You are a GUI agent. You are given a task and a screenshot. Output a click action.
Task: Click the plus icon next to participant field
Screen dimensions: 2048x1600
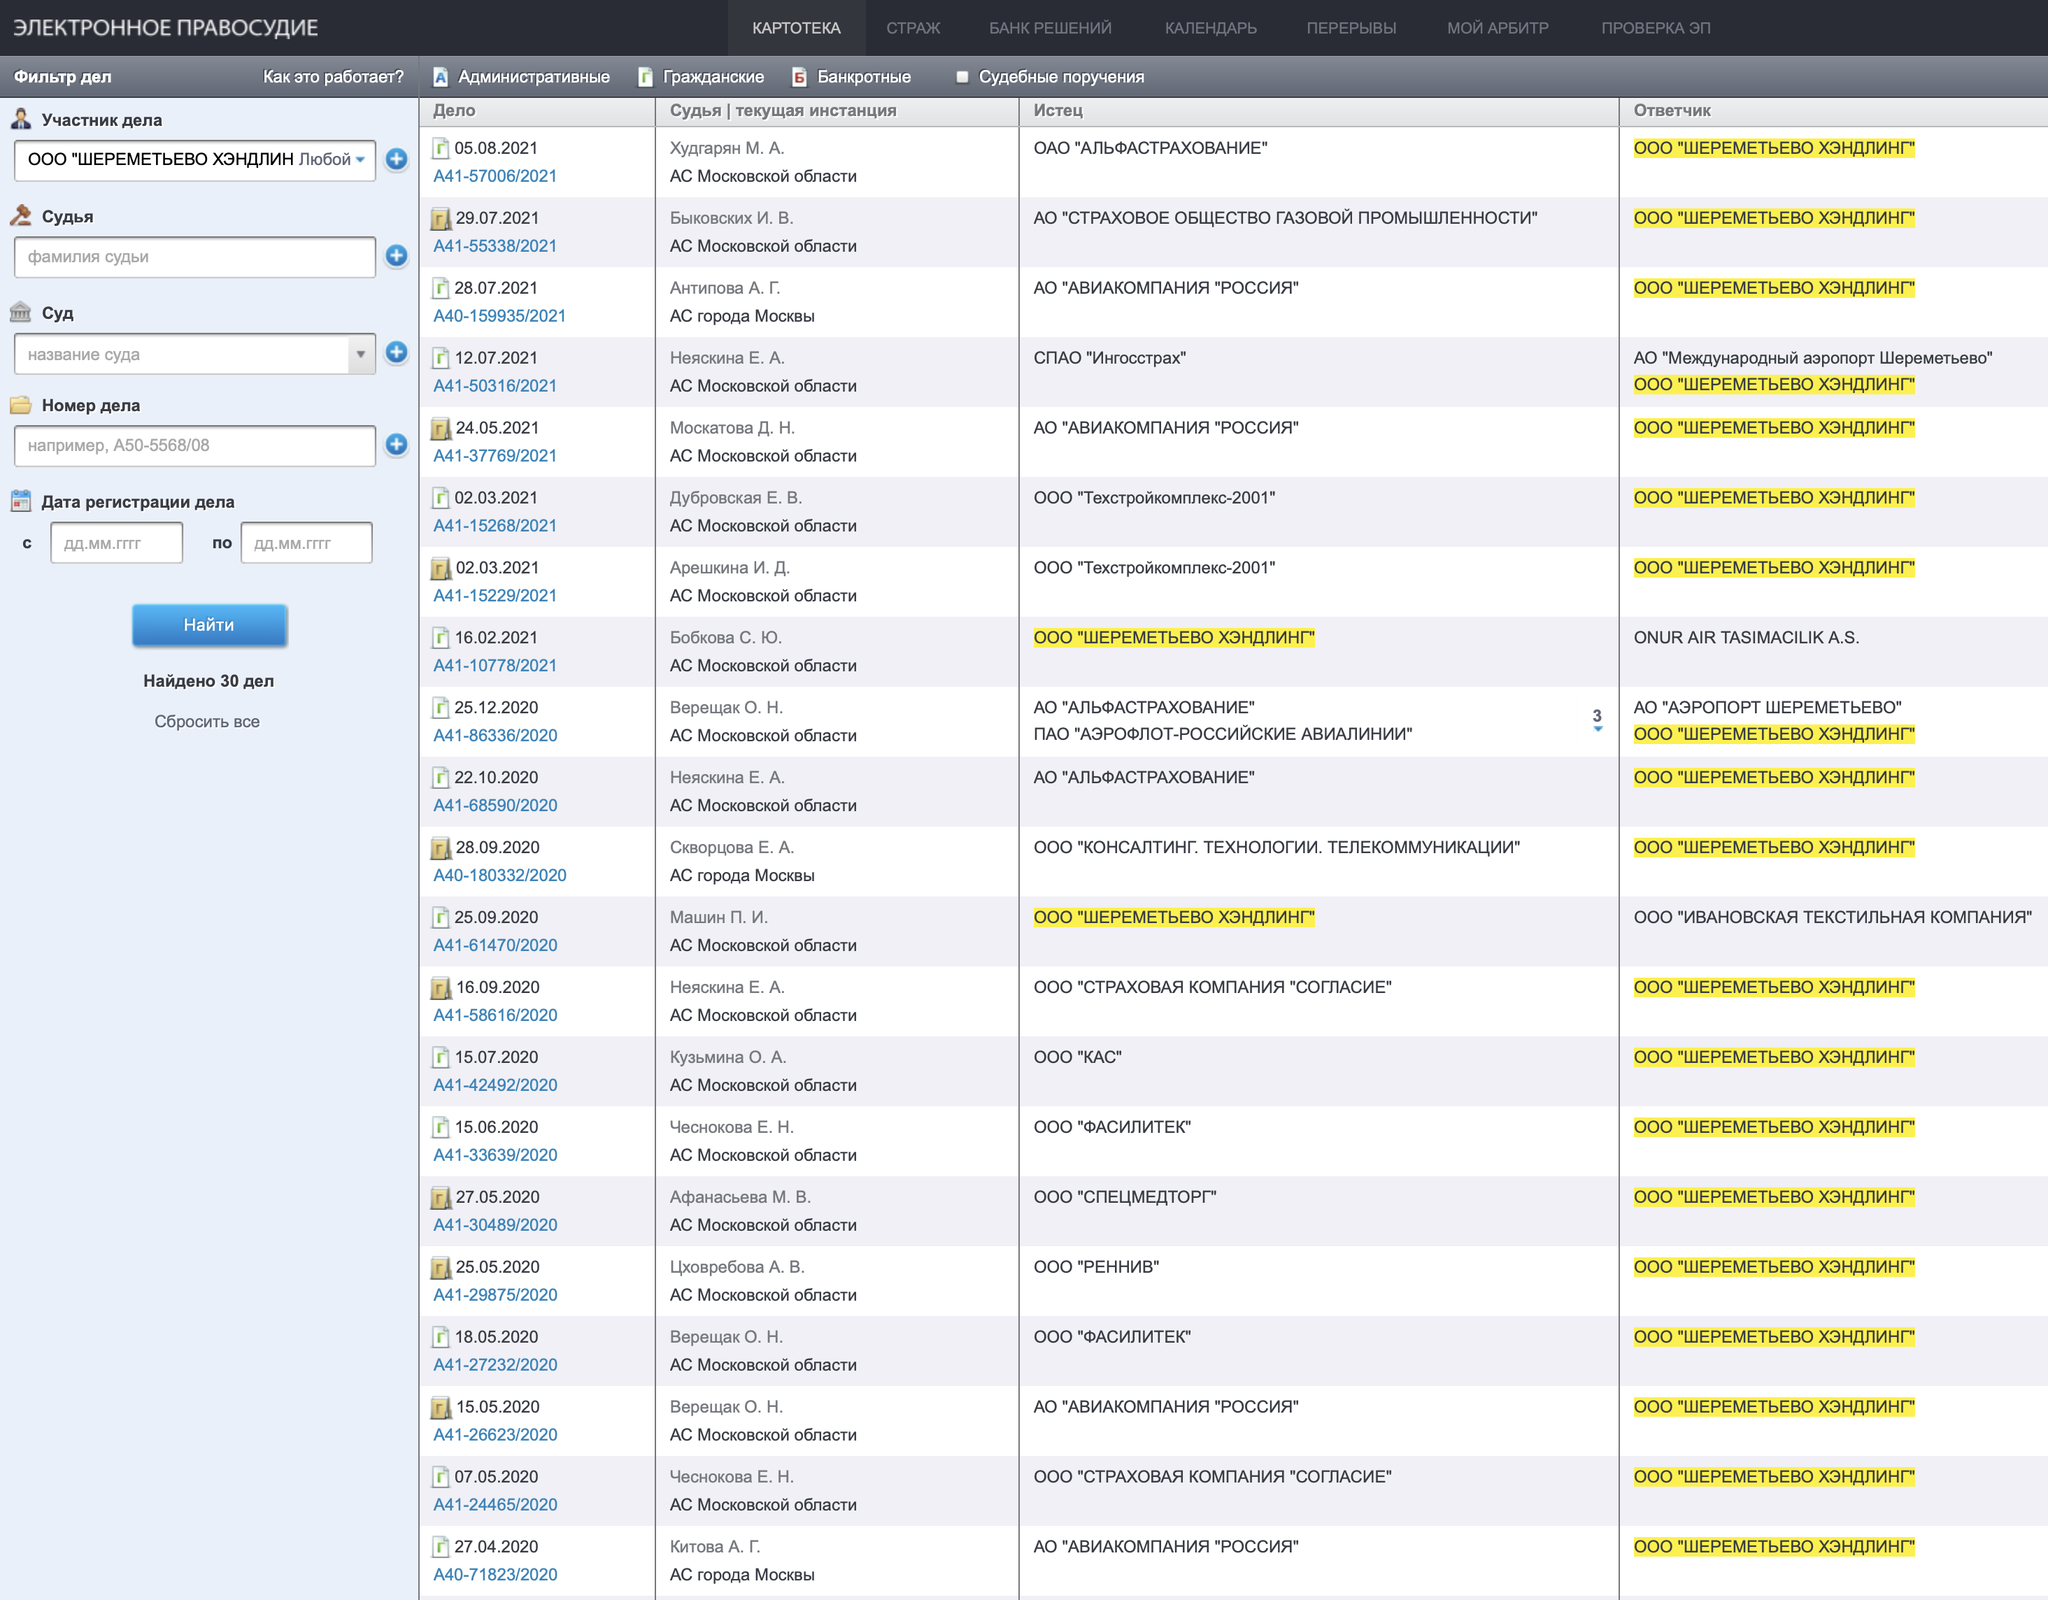(396, 159)
